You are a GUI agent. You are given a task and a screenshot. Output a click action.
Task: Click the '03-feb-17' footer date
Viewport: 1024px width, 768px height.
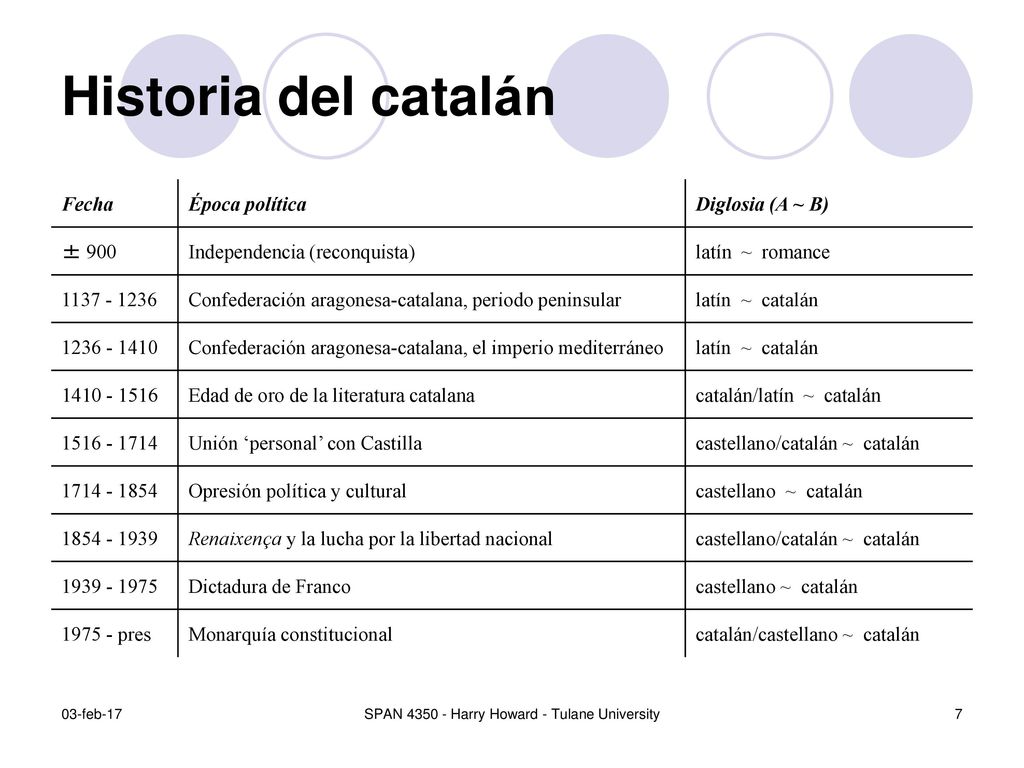tap(91, 714)
